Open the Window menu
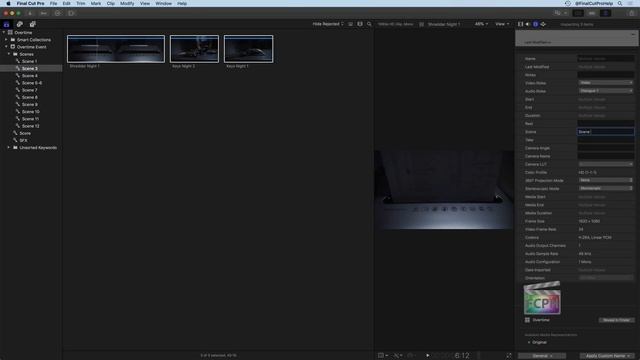The height and width of the screenshot is (360, 640). (164, 3)
